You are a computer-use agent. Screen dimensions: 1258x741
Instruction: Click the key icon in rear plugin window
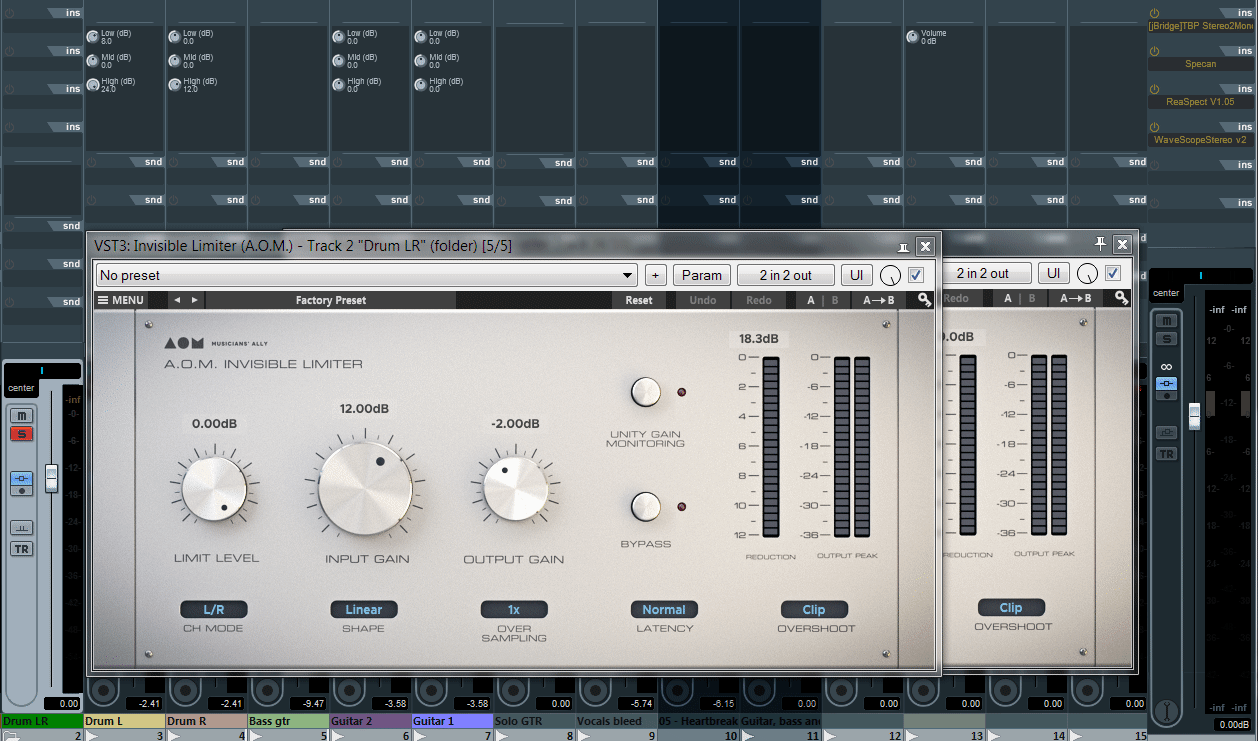tap(1122, 297)
